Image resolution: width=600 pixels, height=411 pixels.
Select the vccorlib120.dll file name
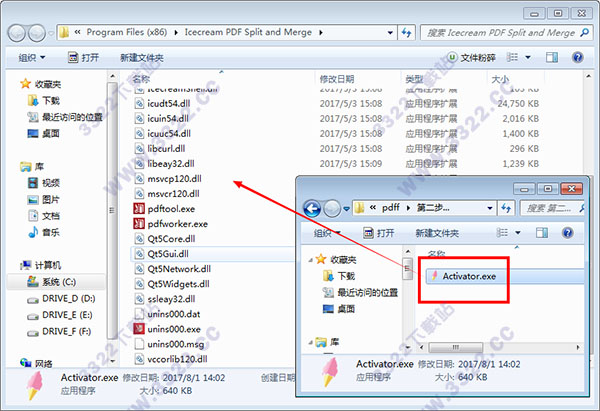177,359
